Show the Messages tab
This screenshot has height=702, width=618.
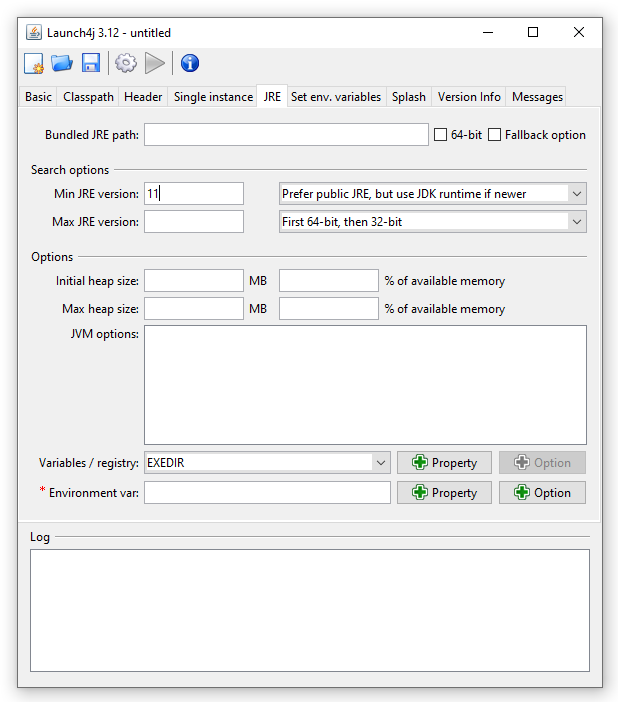click(x=537, y=97)
